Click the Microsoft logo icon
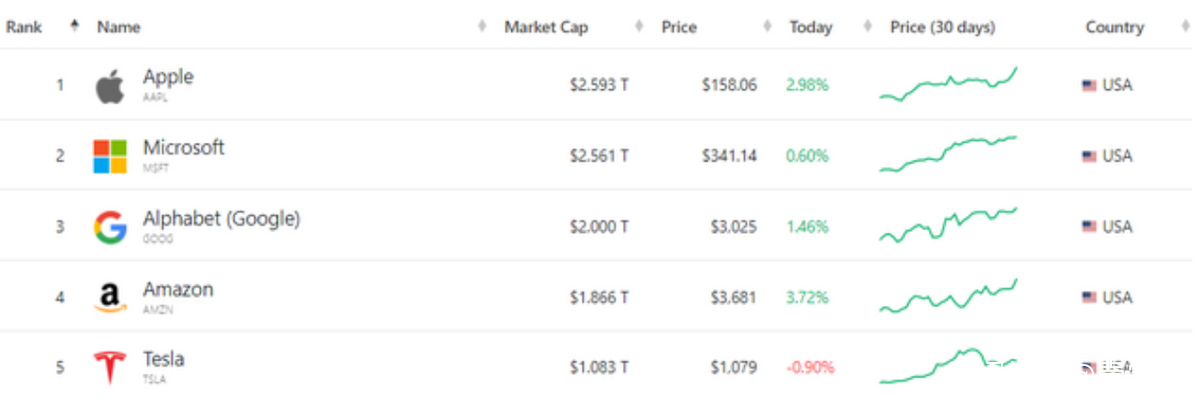The width and height of the screenshot is (1200, 406). pyautogui.click(x=110, y=156)
